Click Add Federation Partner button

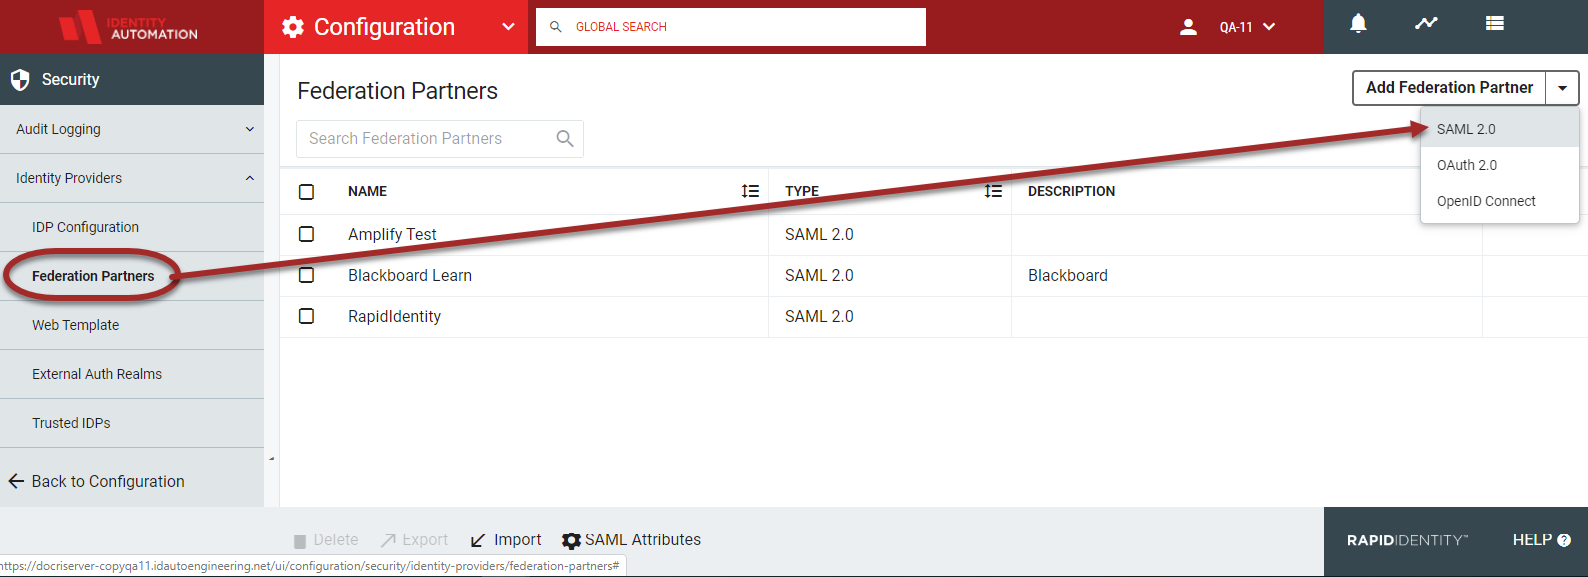[1449, 88]
